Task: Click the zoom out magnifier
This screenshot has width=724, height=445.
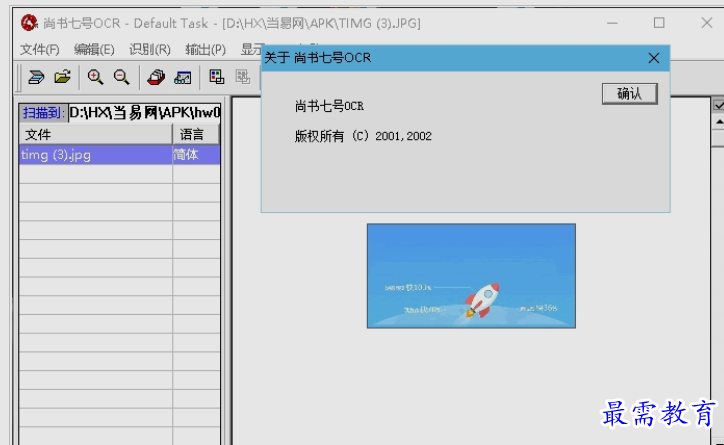Action: pos(122,77)
